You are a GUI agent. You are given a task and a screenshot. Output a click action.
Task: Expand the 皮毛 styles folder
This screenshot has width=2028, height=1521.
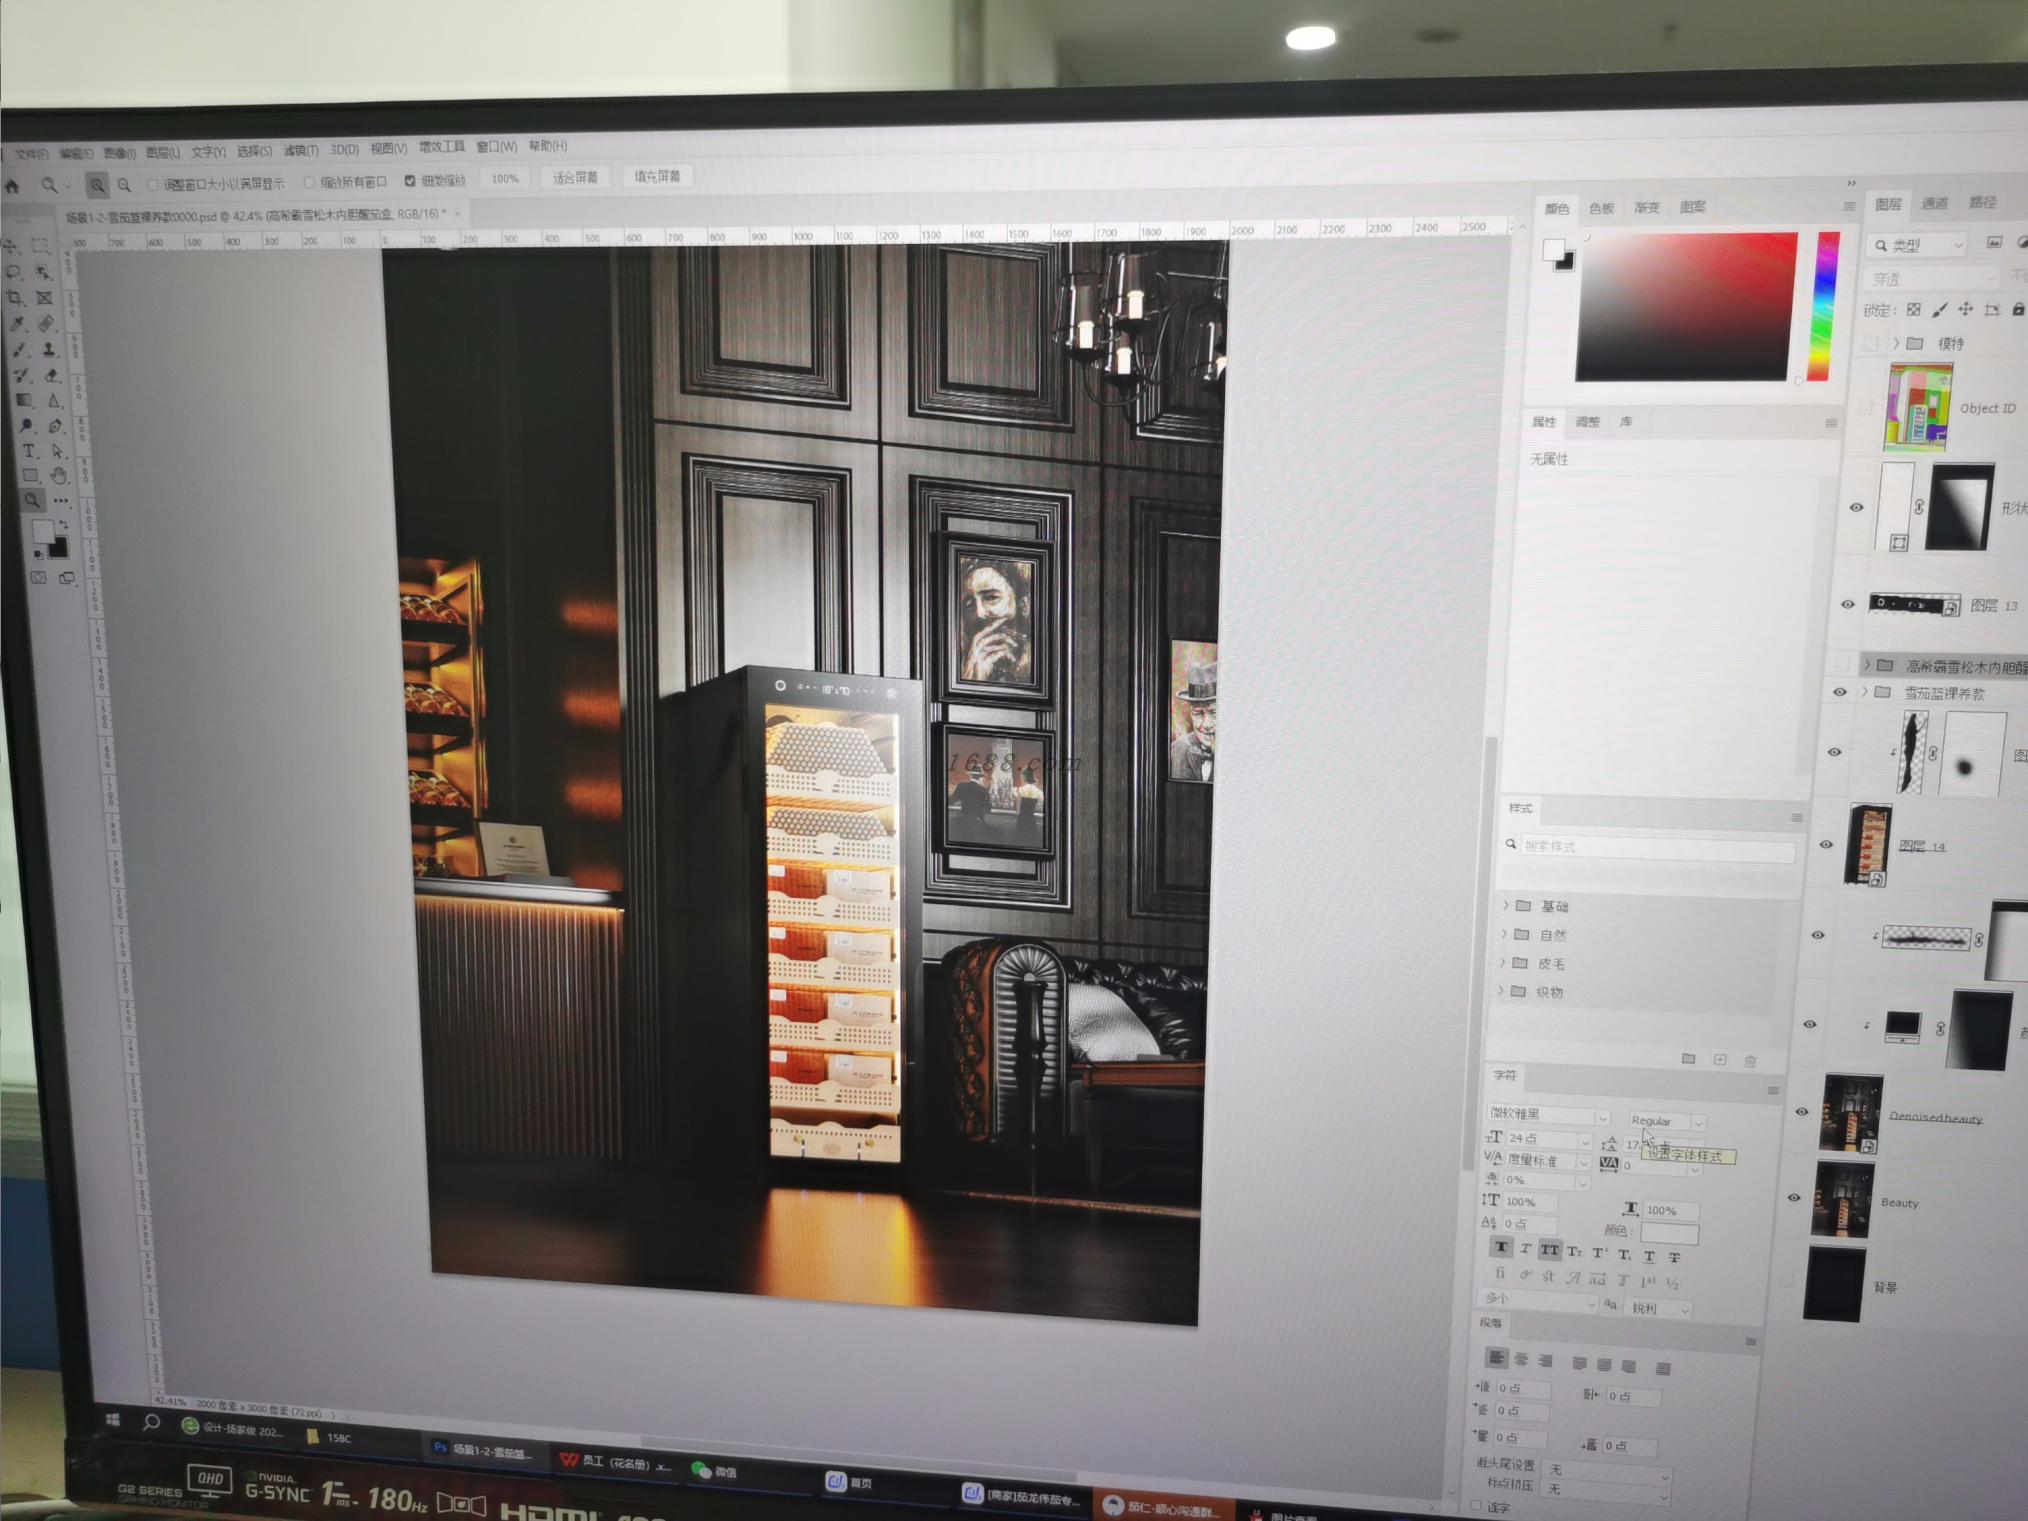[x=1502, y=962]
